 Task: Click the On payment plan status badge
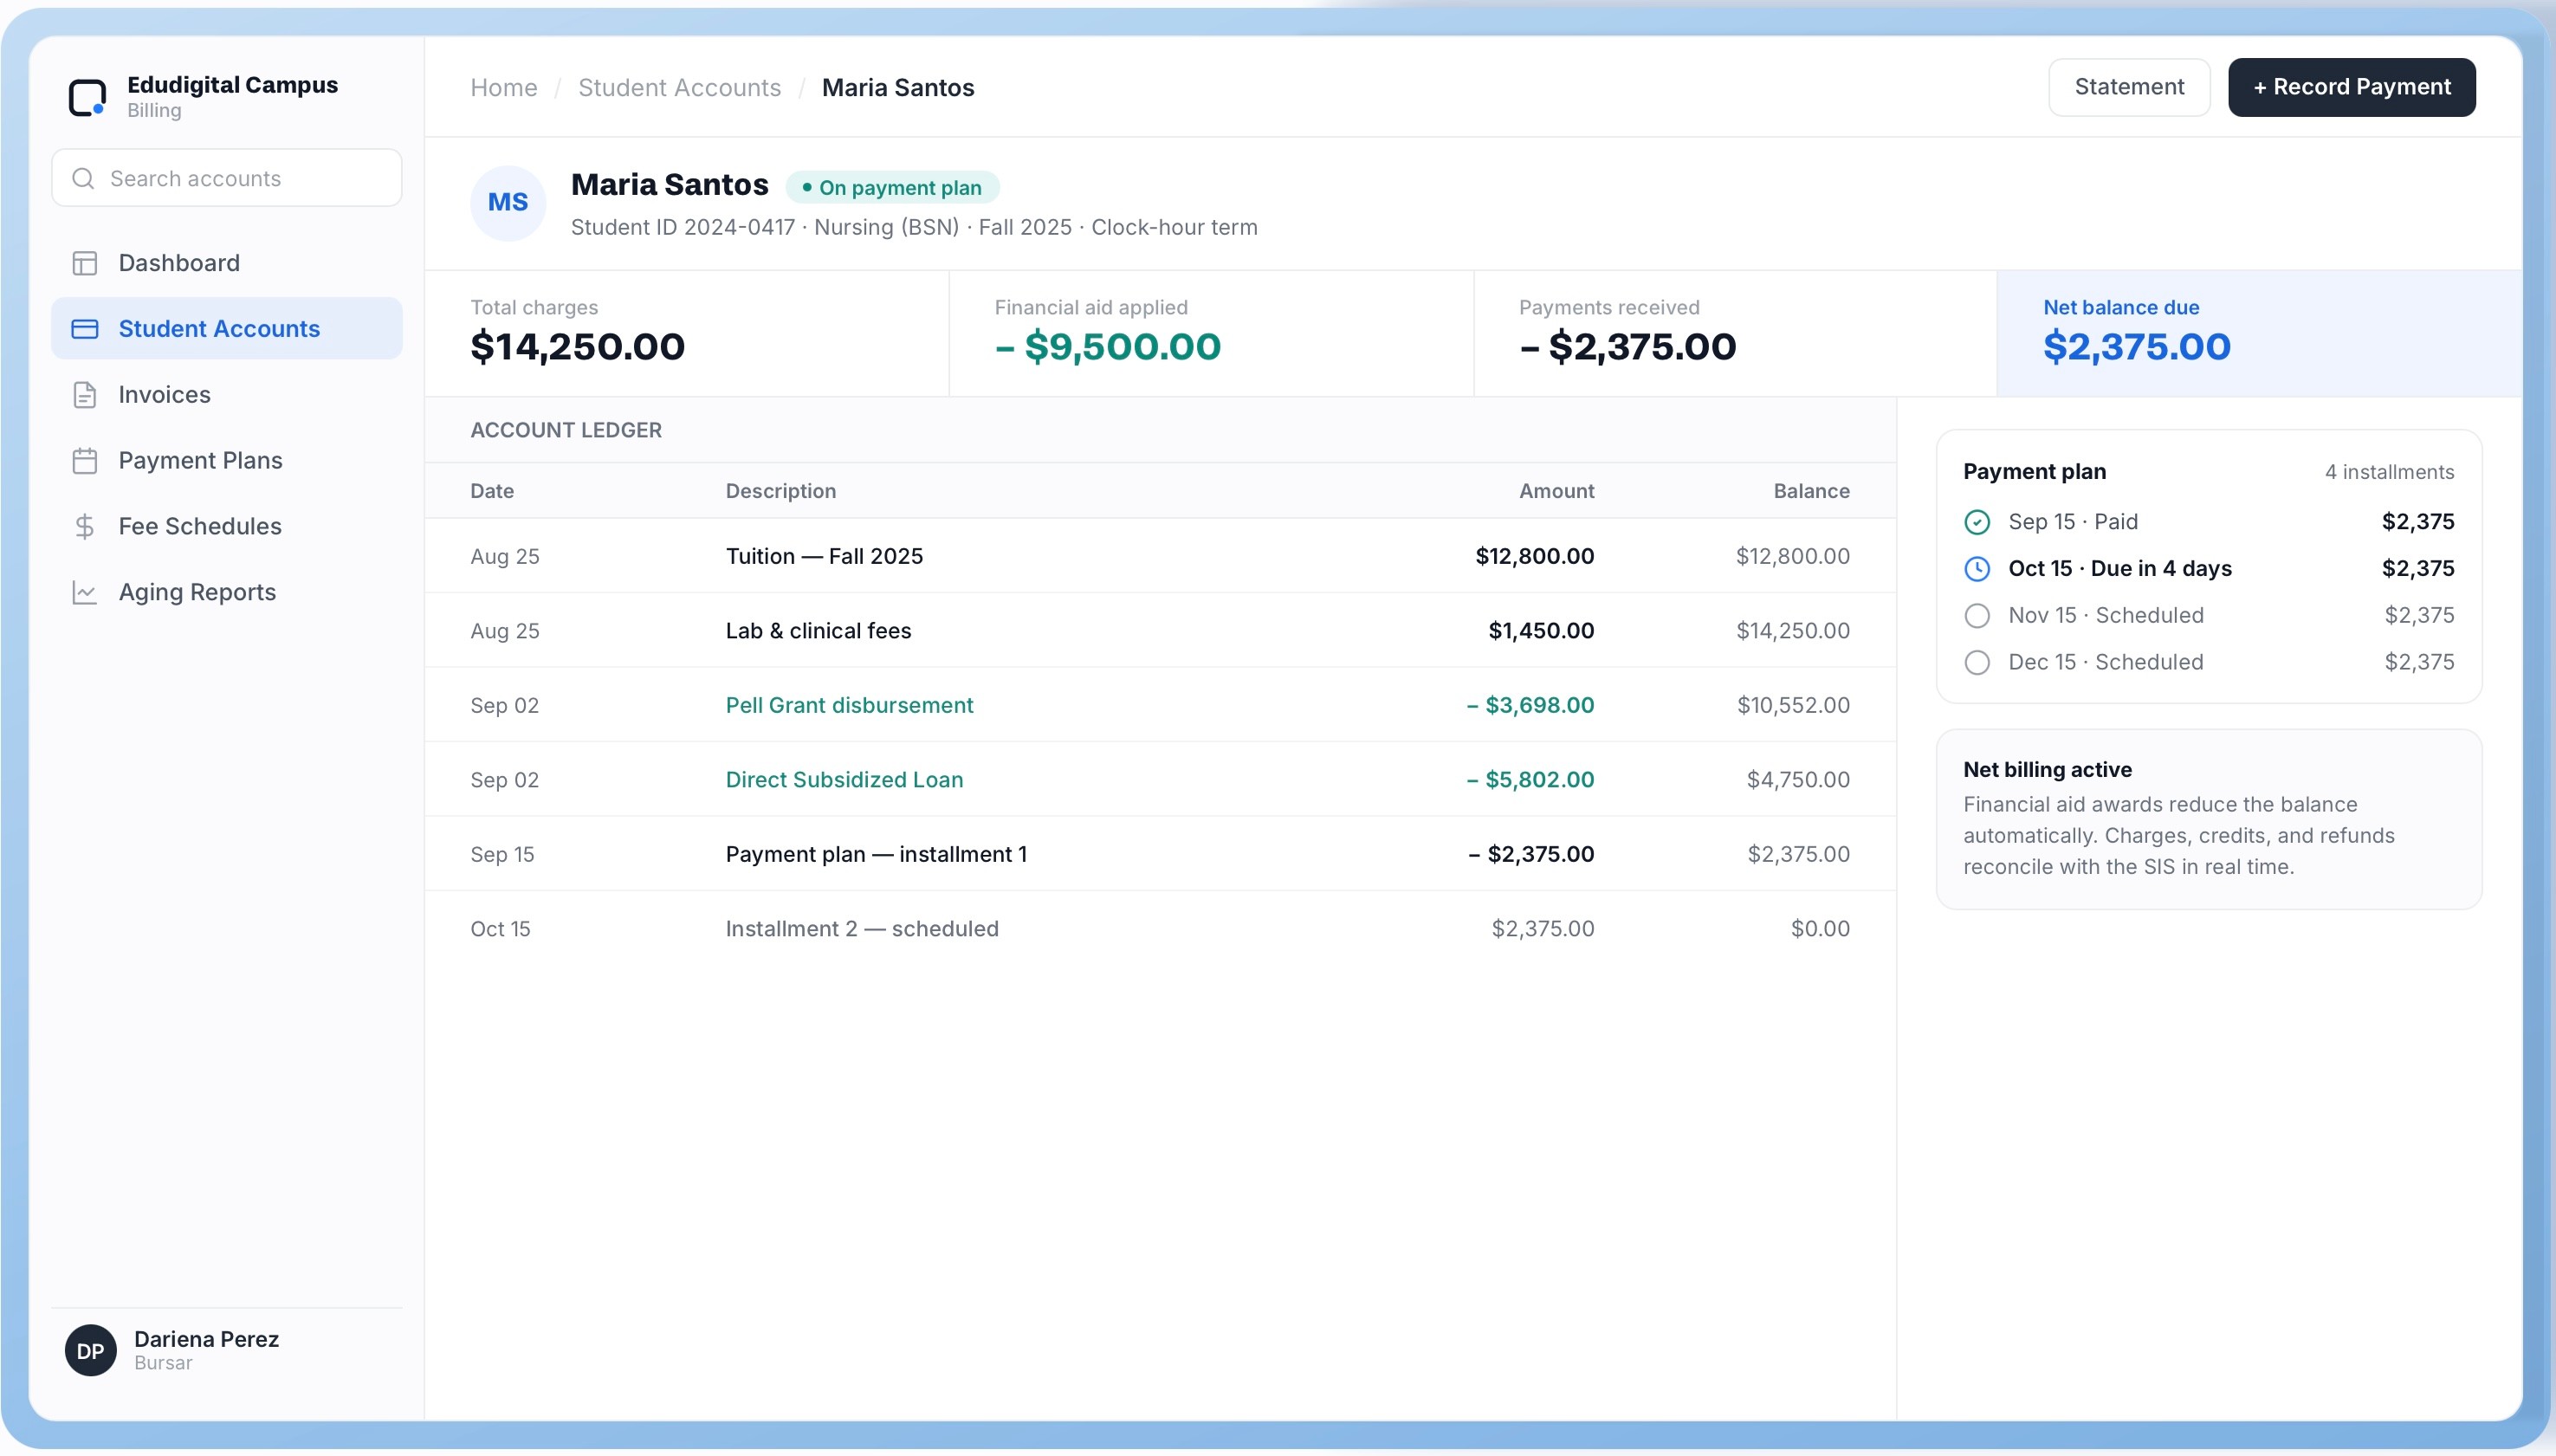tap(892, 188)
